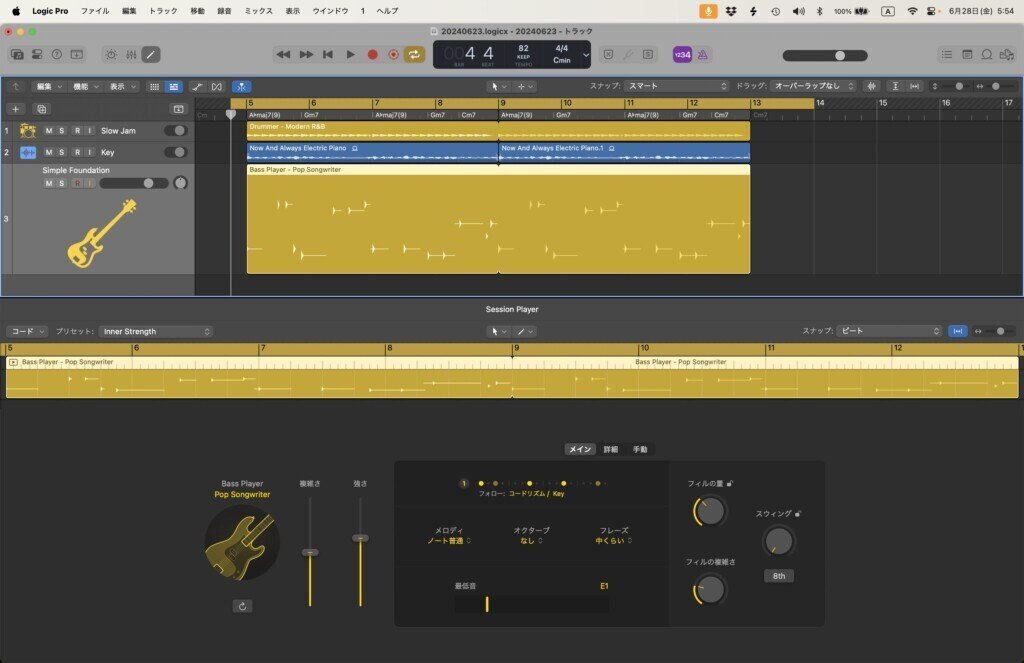This screenshot has width=1024, height=663.
Task: Change the オクターブ なし option
Action: pyautogui.click(x=531, y=541)
